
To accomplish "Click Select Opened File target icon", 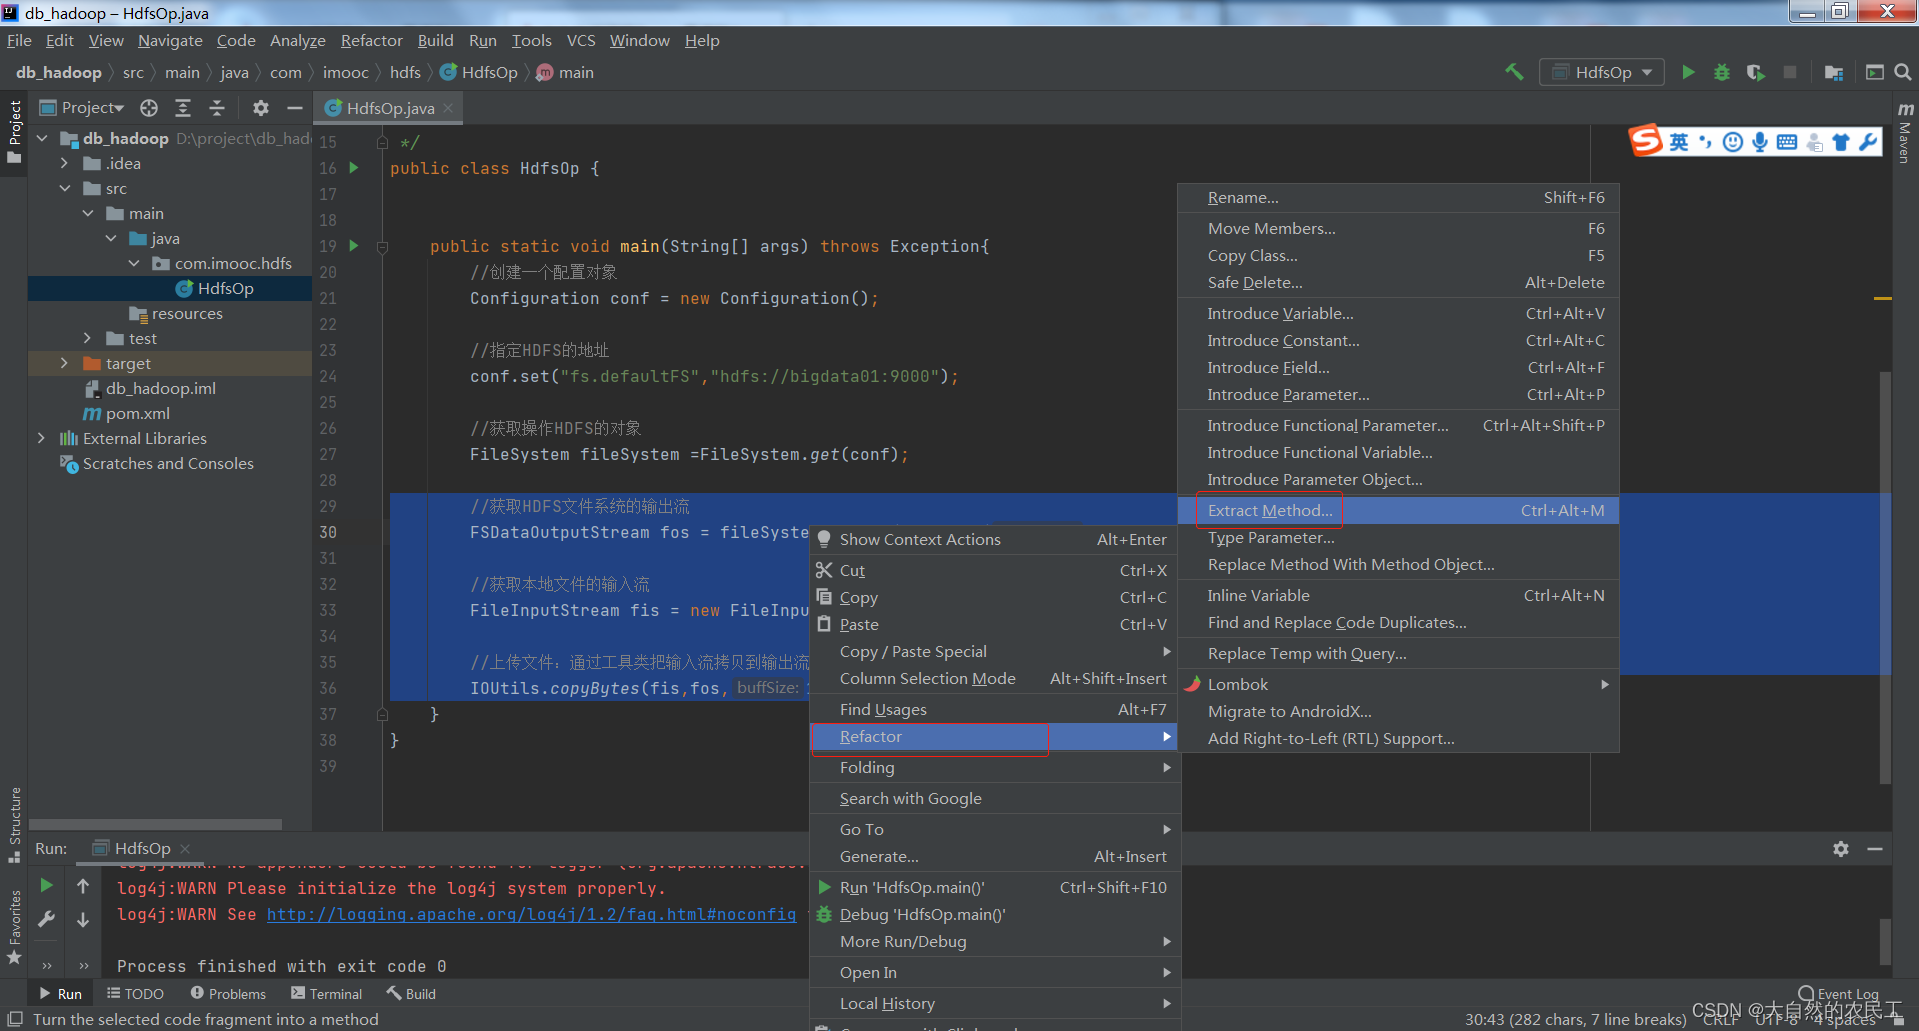I will click(149, 108).
